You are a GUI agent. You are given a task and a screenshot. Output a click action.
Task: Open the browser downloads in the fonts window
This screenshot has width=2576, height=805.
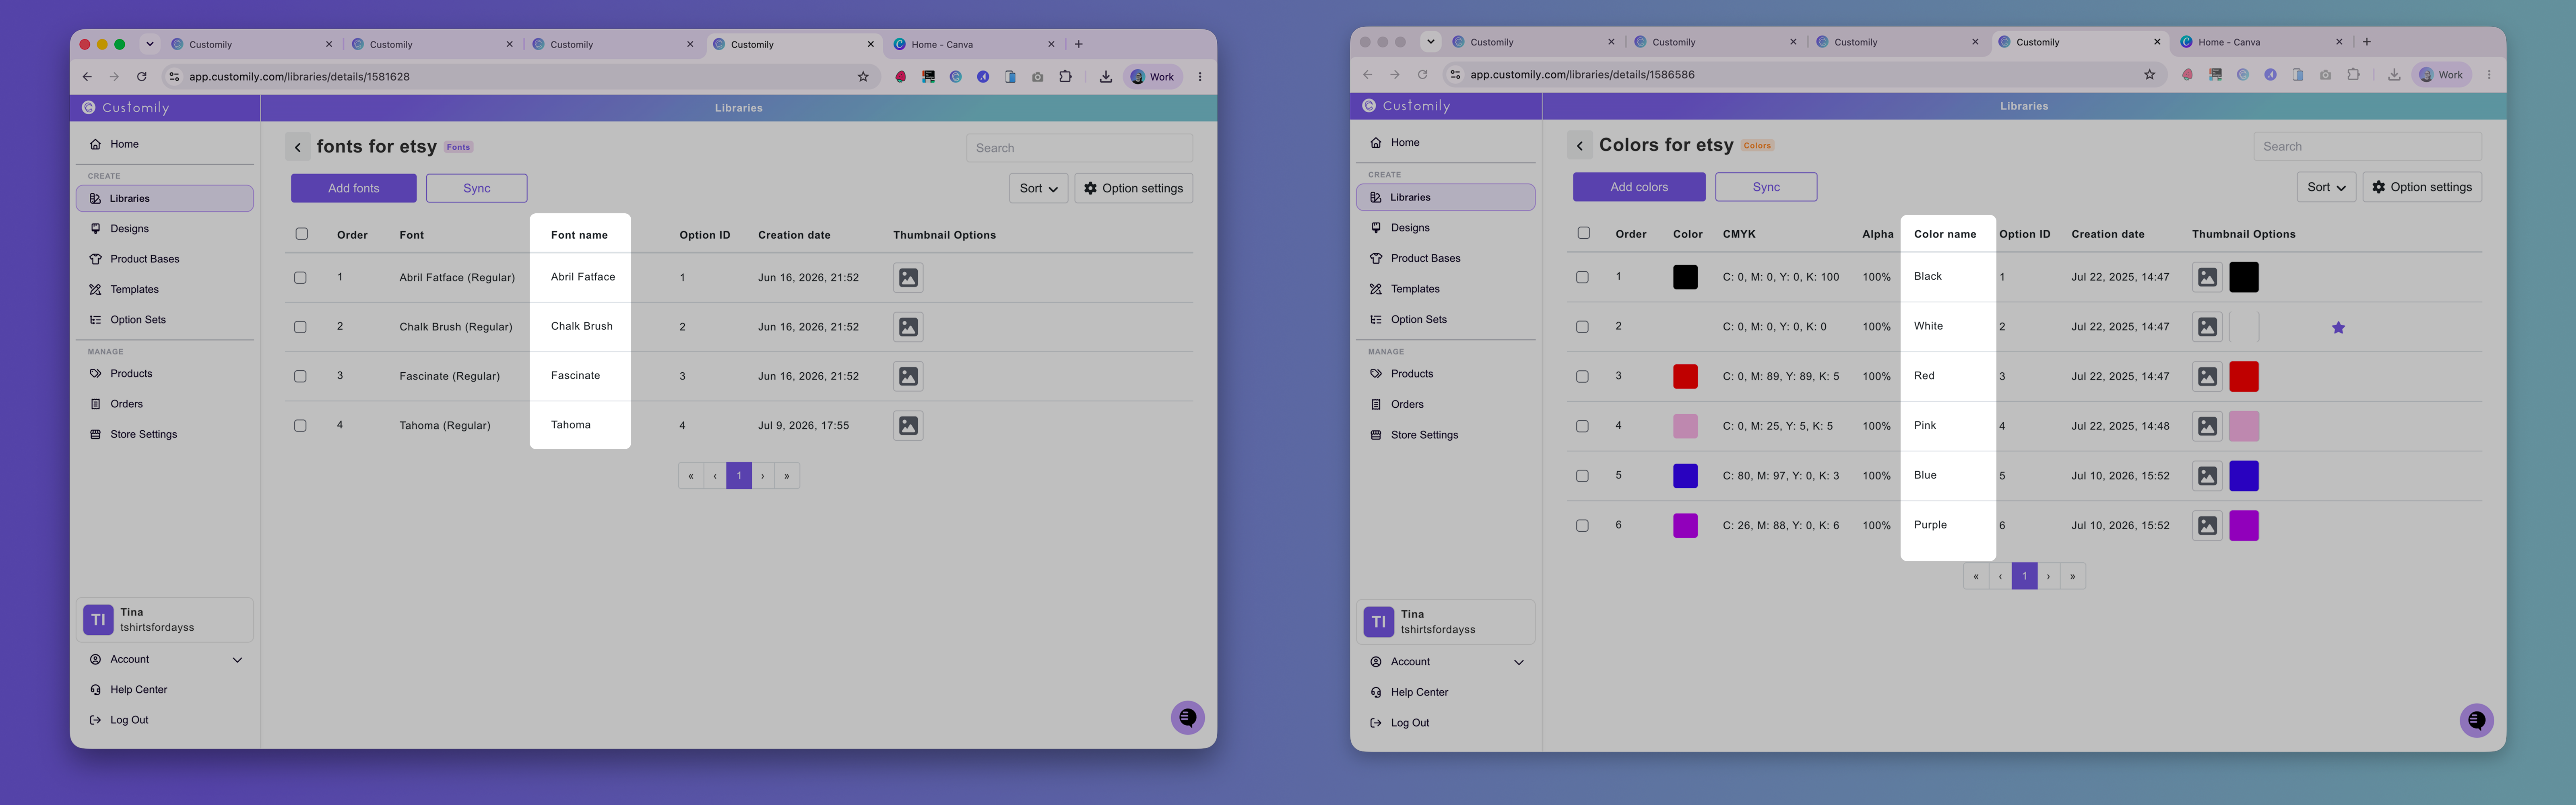pos(1106,76)
